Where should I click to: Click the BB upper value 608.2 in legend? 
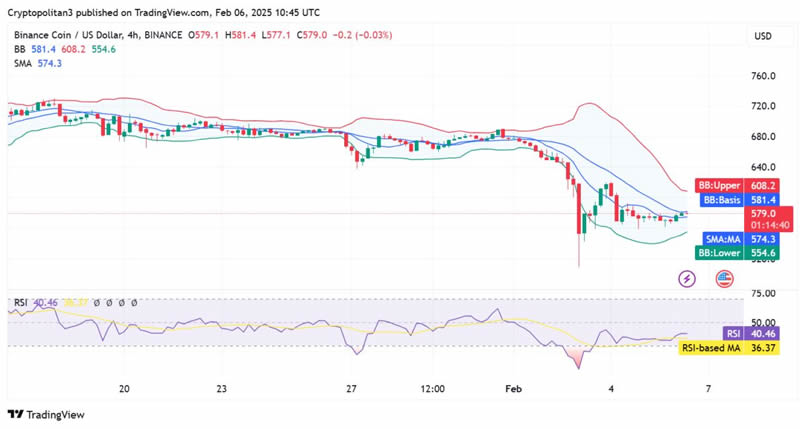tap(74, 49)
